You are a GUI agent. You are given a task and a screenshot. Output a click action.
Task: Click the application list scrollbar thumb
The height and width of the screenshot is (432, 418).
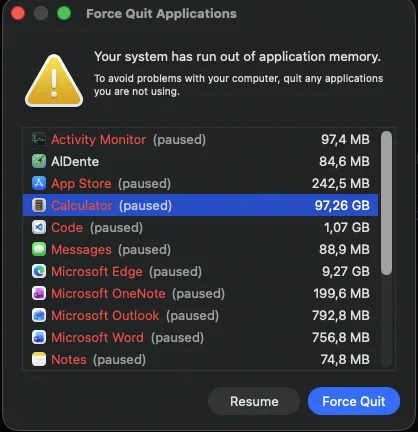click(386, 203)
